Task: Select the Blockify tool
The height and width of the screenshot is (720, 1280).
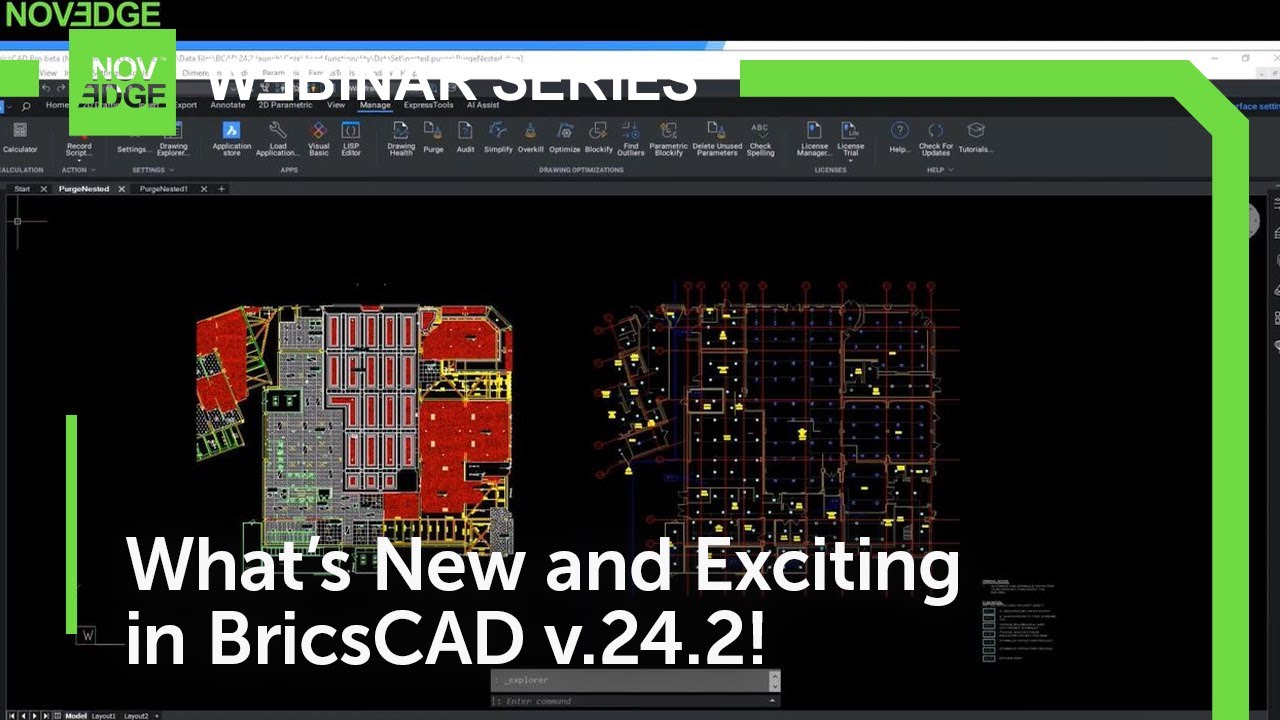Action: tap(598, 138)
